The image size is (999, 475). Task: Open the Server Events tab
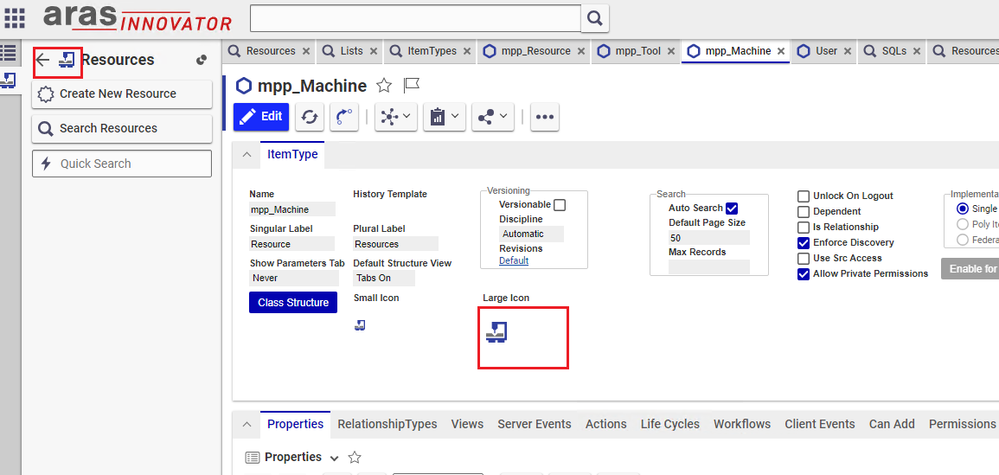pos(534,424)
